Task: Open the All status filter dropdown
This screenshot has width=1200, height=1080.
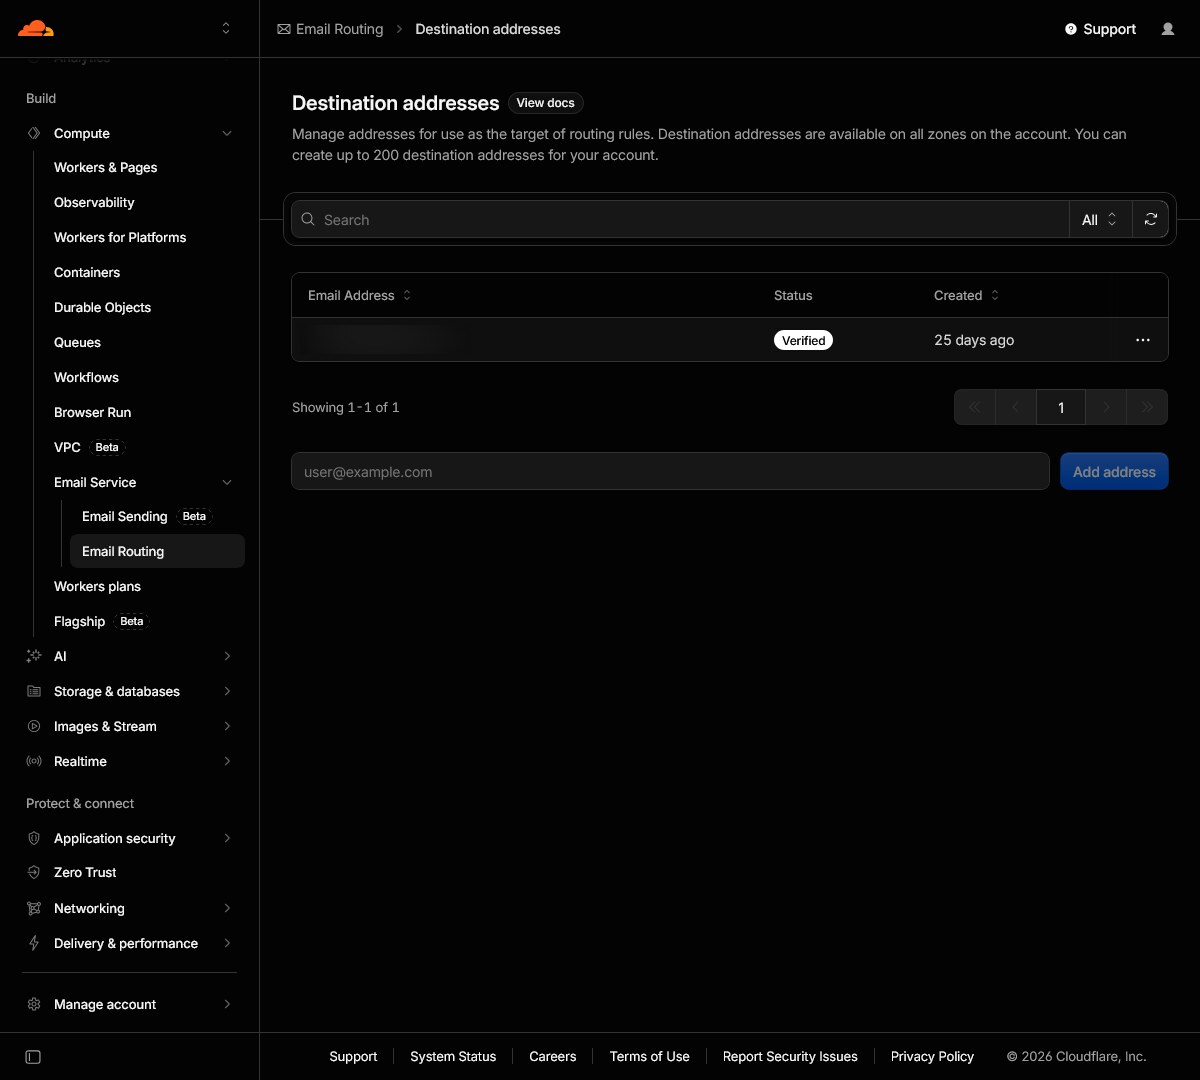Action: [x=1100, y=219]
